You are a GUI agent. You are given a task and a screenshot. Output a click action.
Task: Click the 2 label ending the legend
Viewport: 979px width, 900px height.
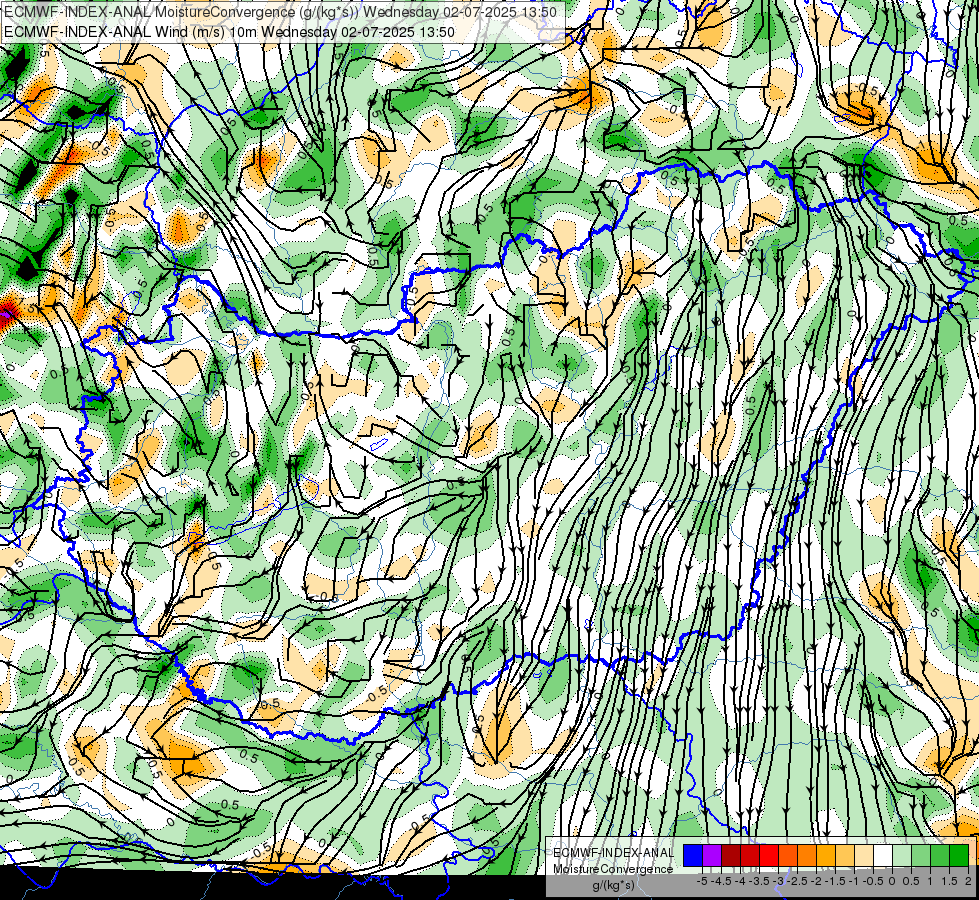(x=968, y=881)
